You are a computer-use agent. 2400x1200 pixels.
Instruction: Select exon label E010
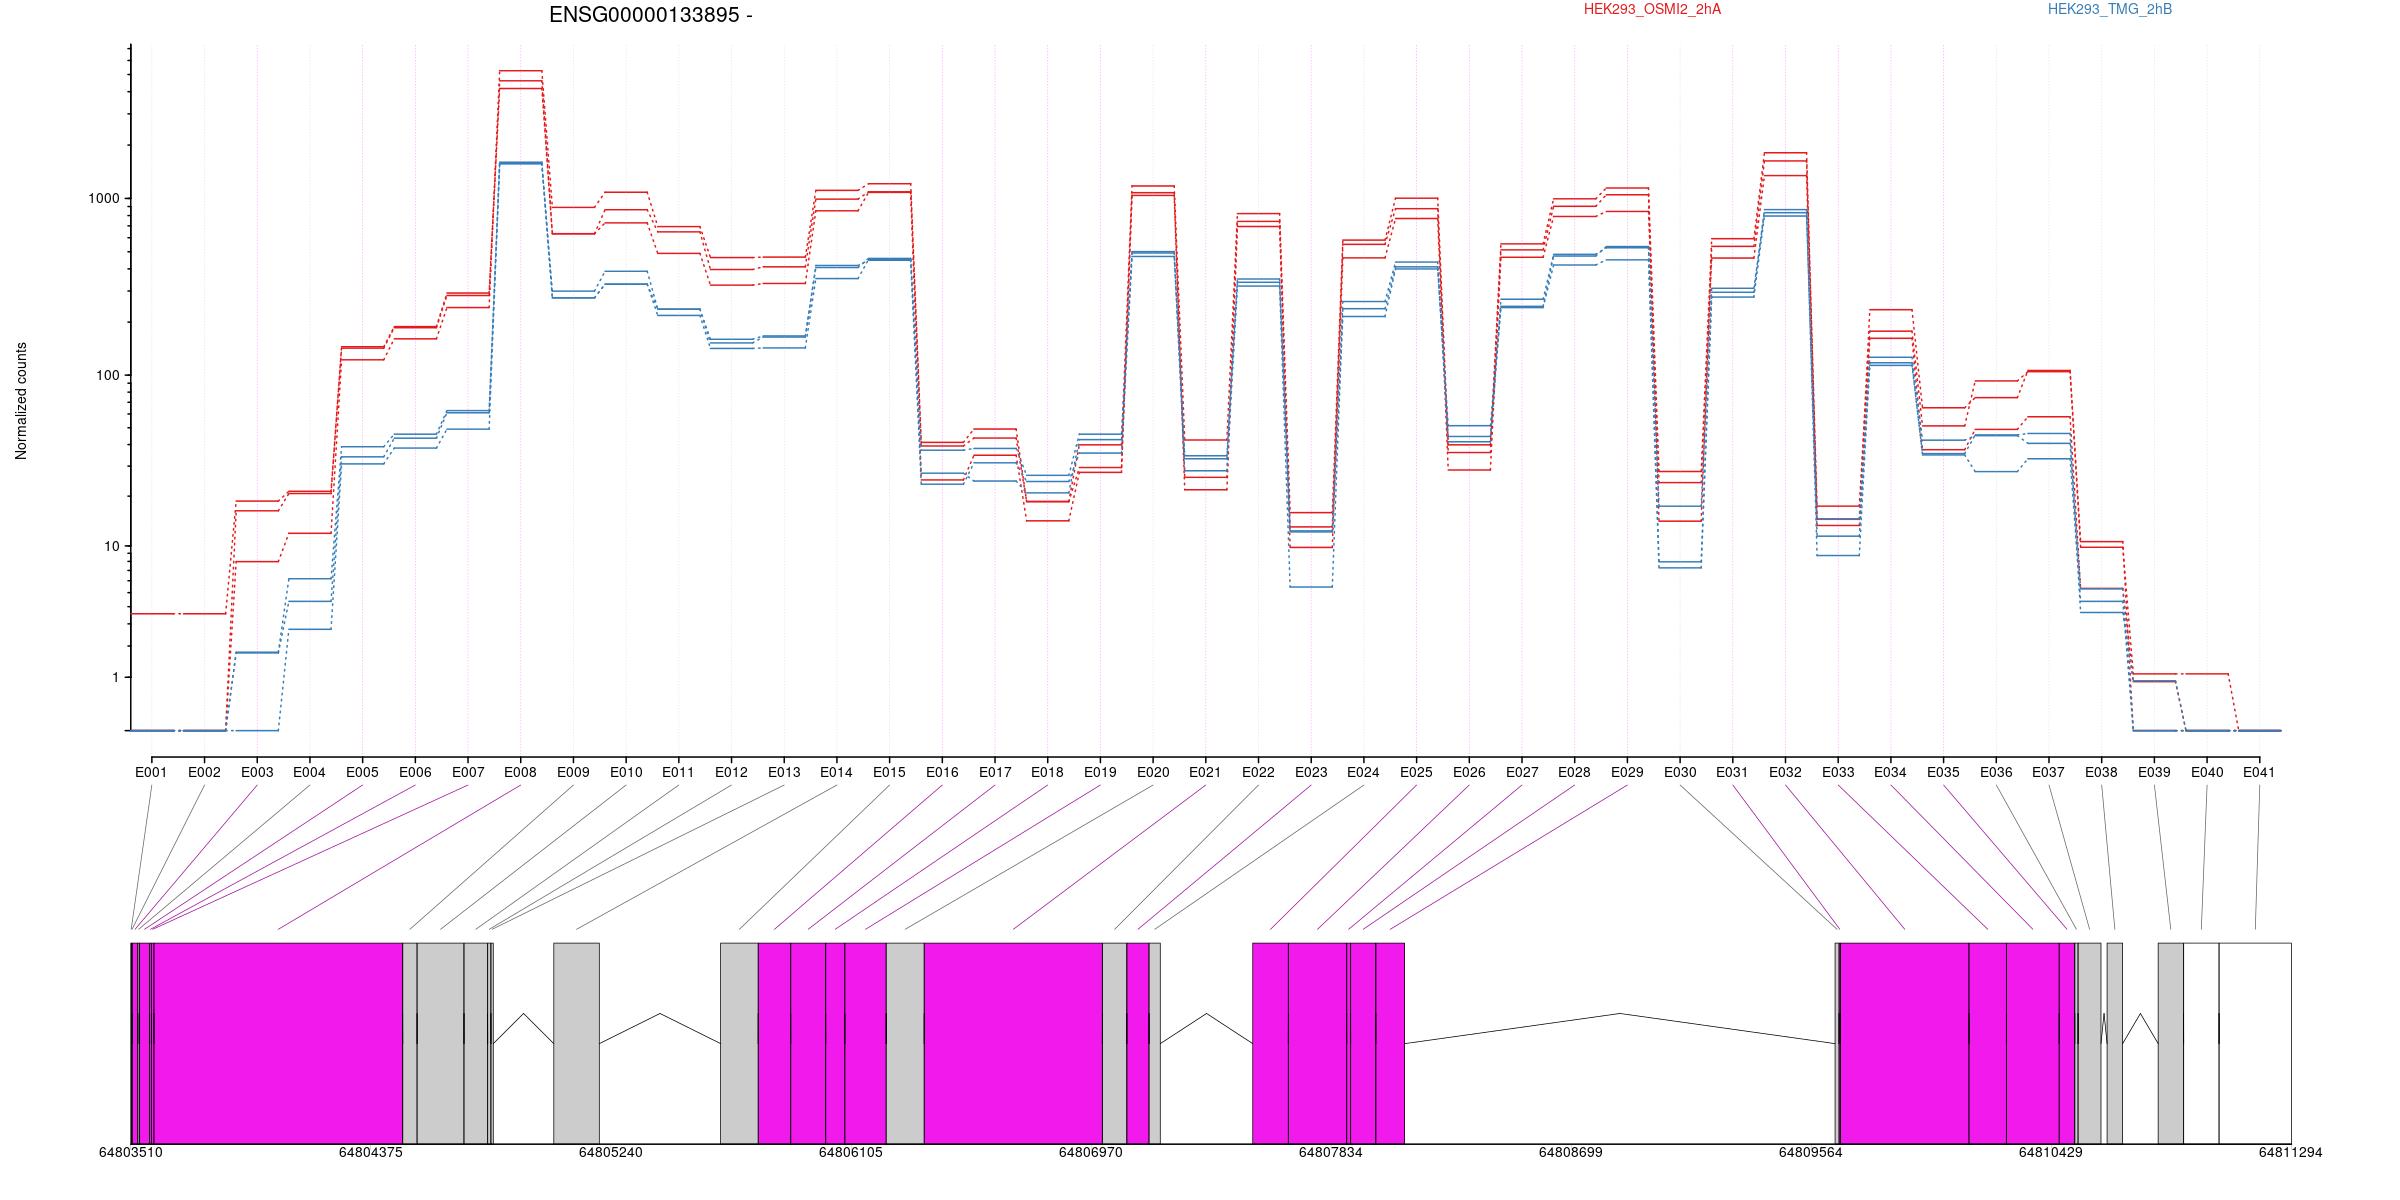coord(626,772)
